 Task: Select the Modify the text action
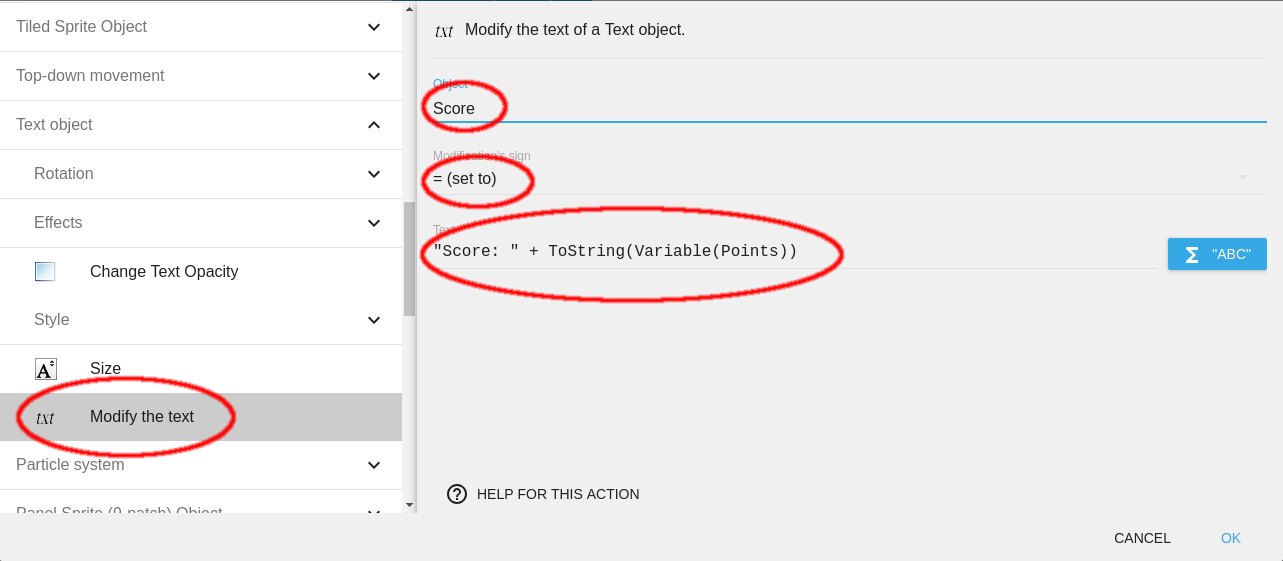tap(142, 417)
